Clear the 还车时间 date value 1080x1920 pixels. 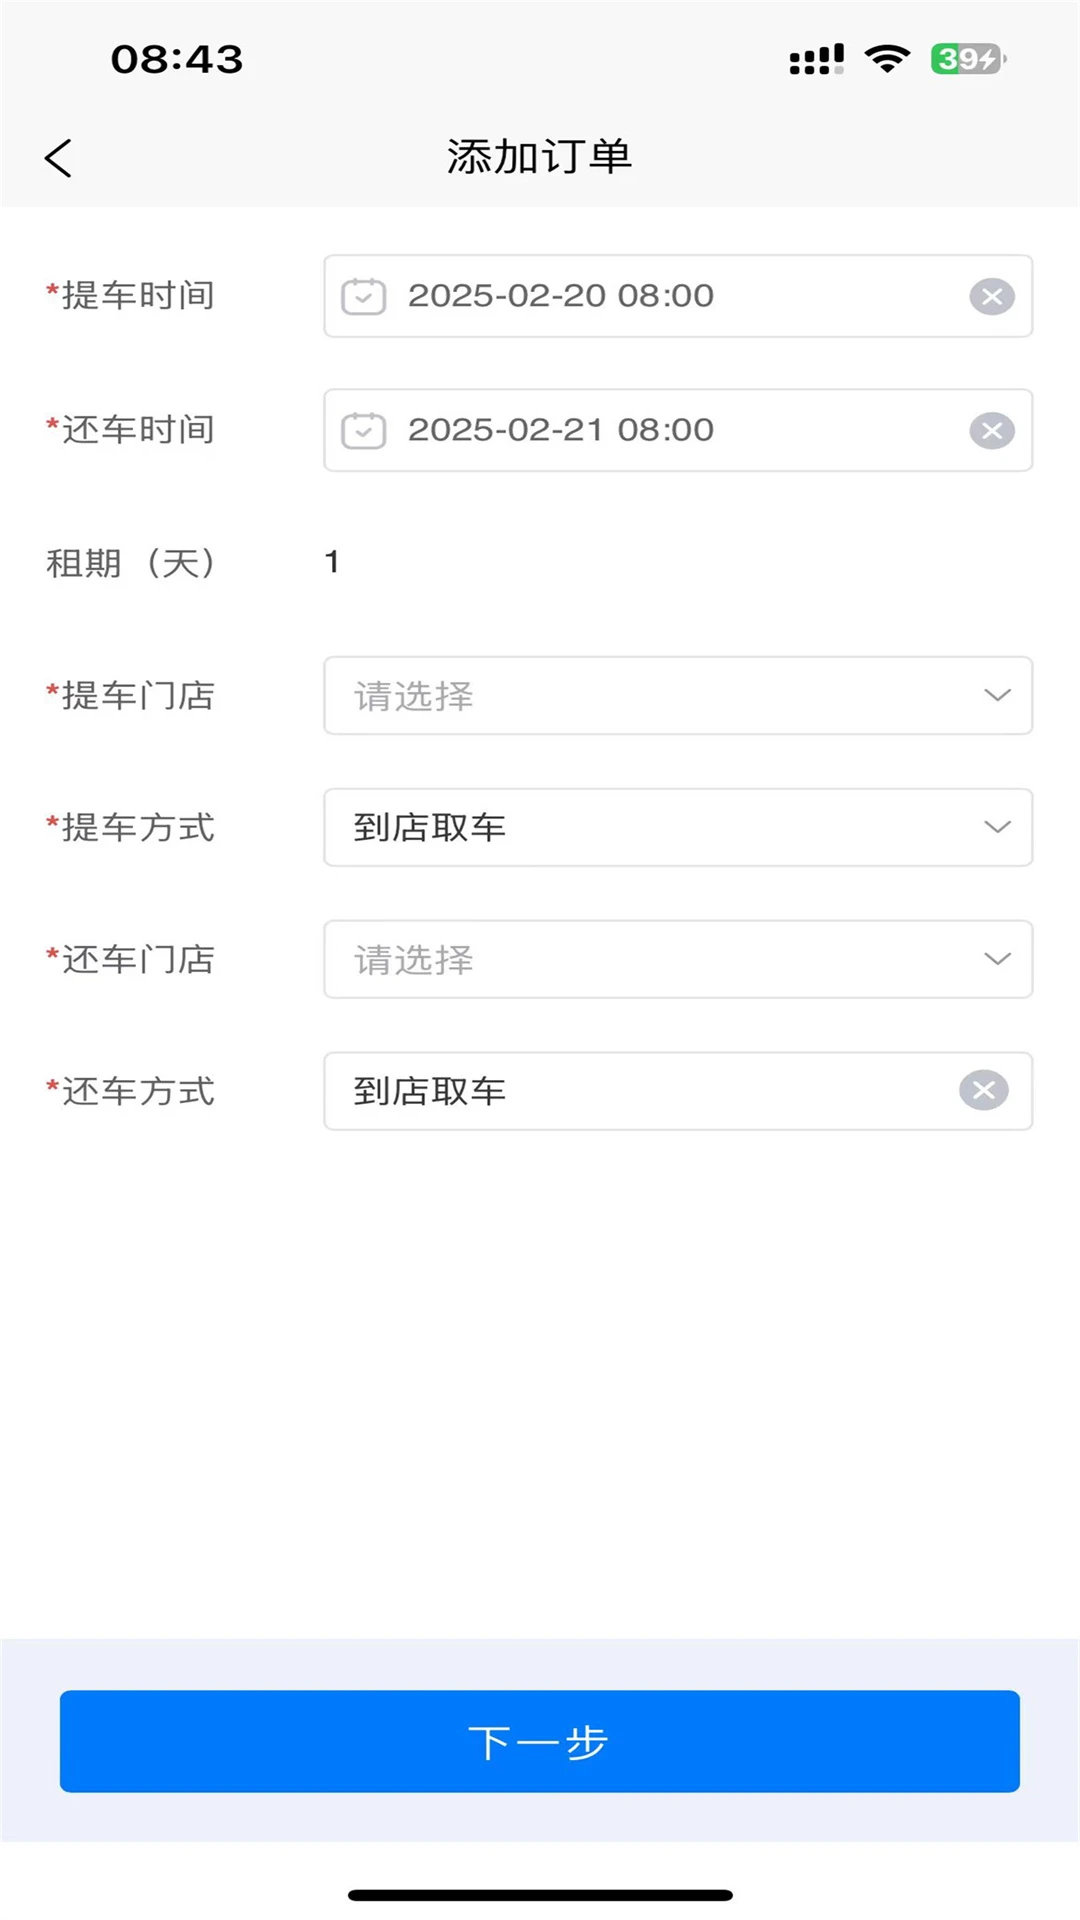pos(992,430)
